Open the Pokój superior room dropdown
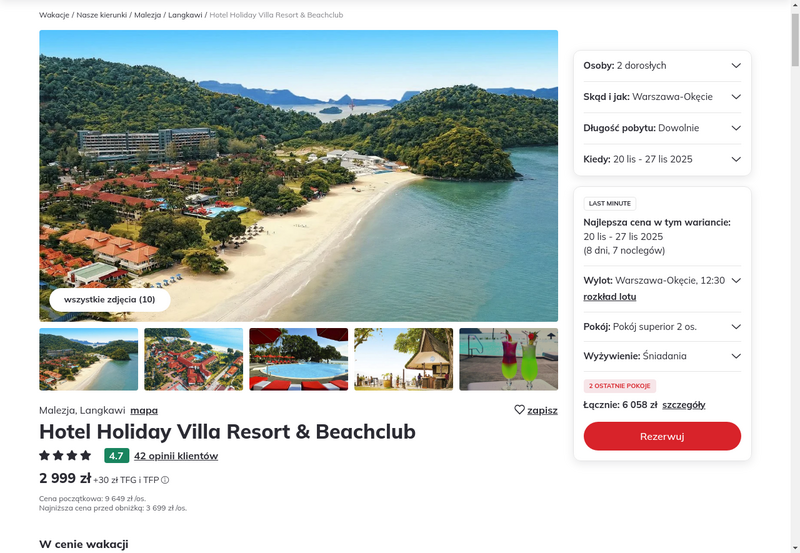The width and height of the screenshot is (800, 553). click(662, 327)
